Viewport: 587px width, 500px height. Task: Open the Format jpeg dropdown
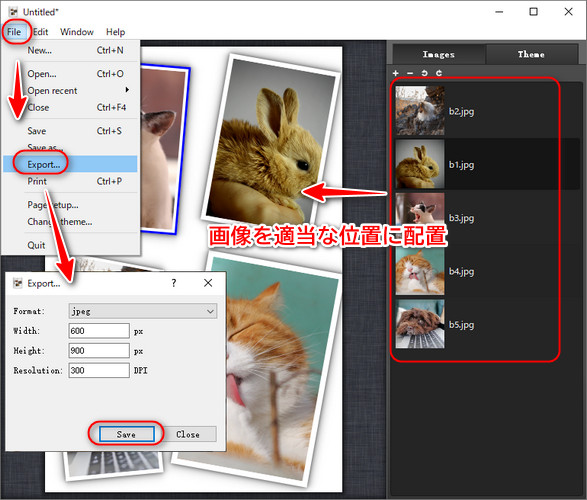tap(143, 311)
